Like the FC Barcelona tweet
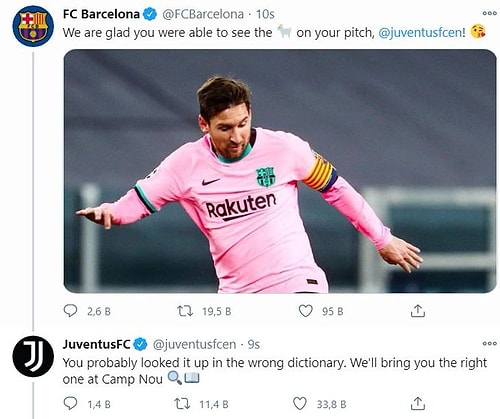This screenshot has height=419, width=500. [x=305, y=311]
